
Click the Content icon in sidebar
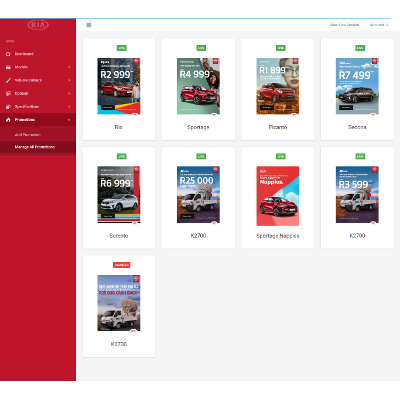tap(8, 94)
